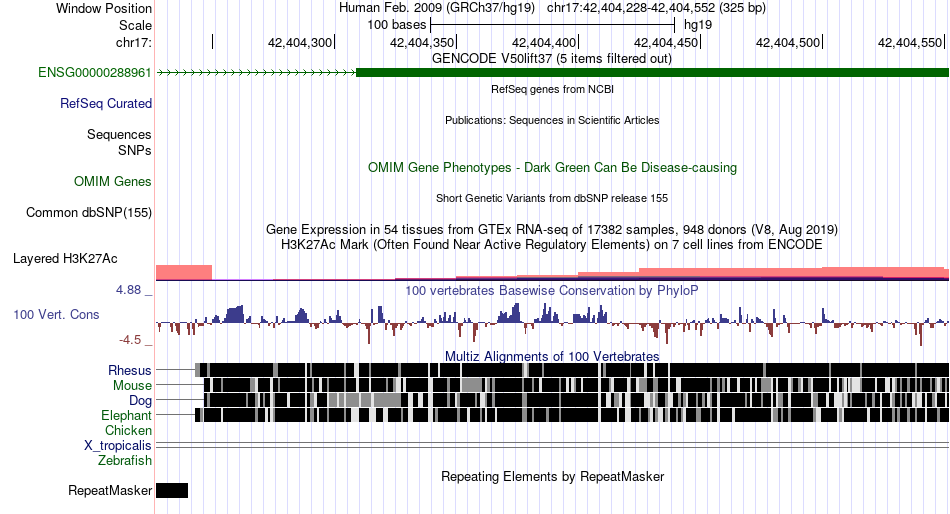Viewport: 950px width, 514px height.
Task: Click the 100 vertebrates Basewise Conservation title
Action: (x=552, y=290)
